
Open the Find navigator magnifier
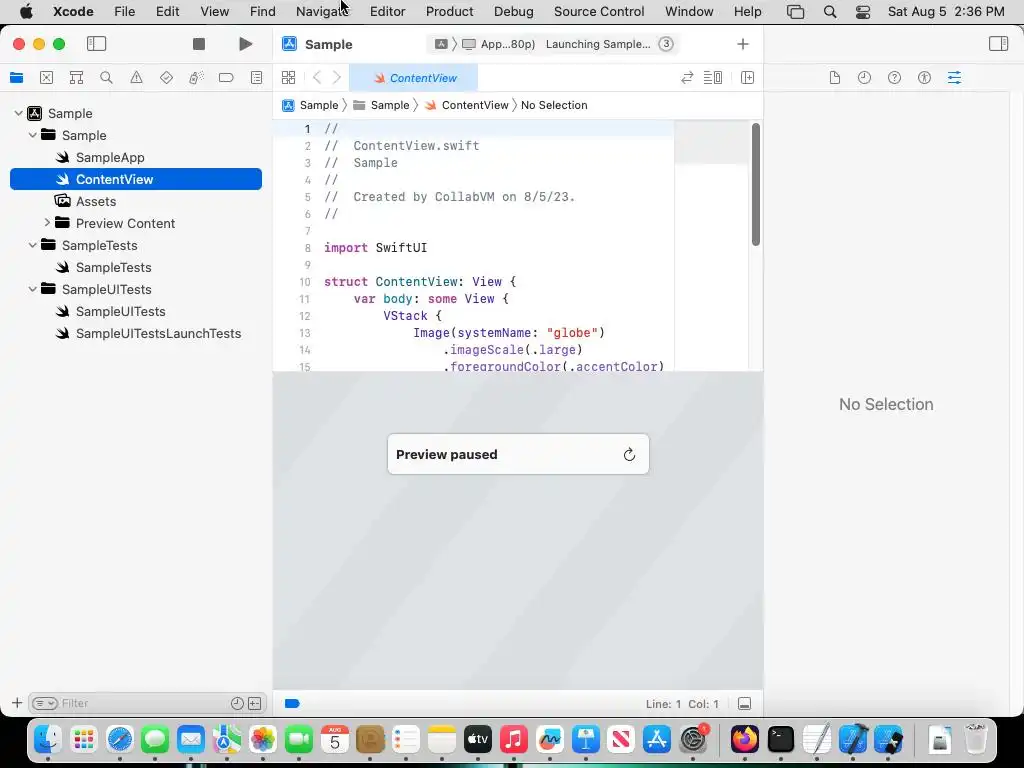tap(106, 78)
